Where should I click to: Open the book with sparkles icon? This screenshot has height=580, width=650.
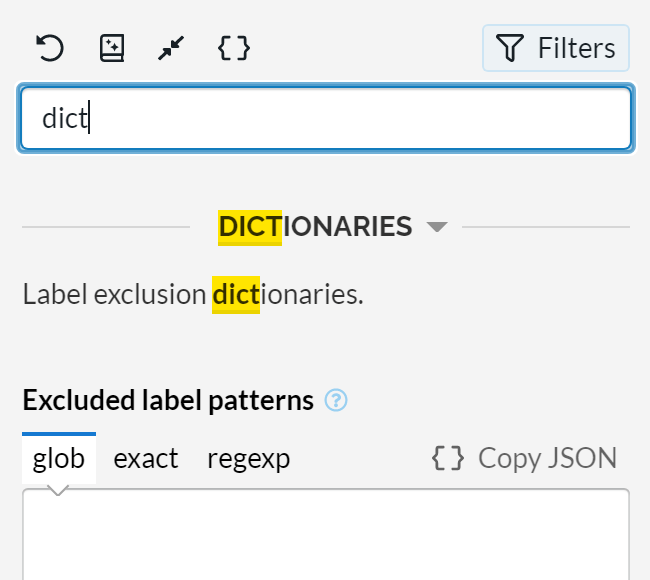[x=112, y=48]
